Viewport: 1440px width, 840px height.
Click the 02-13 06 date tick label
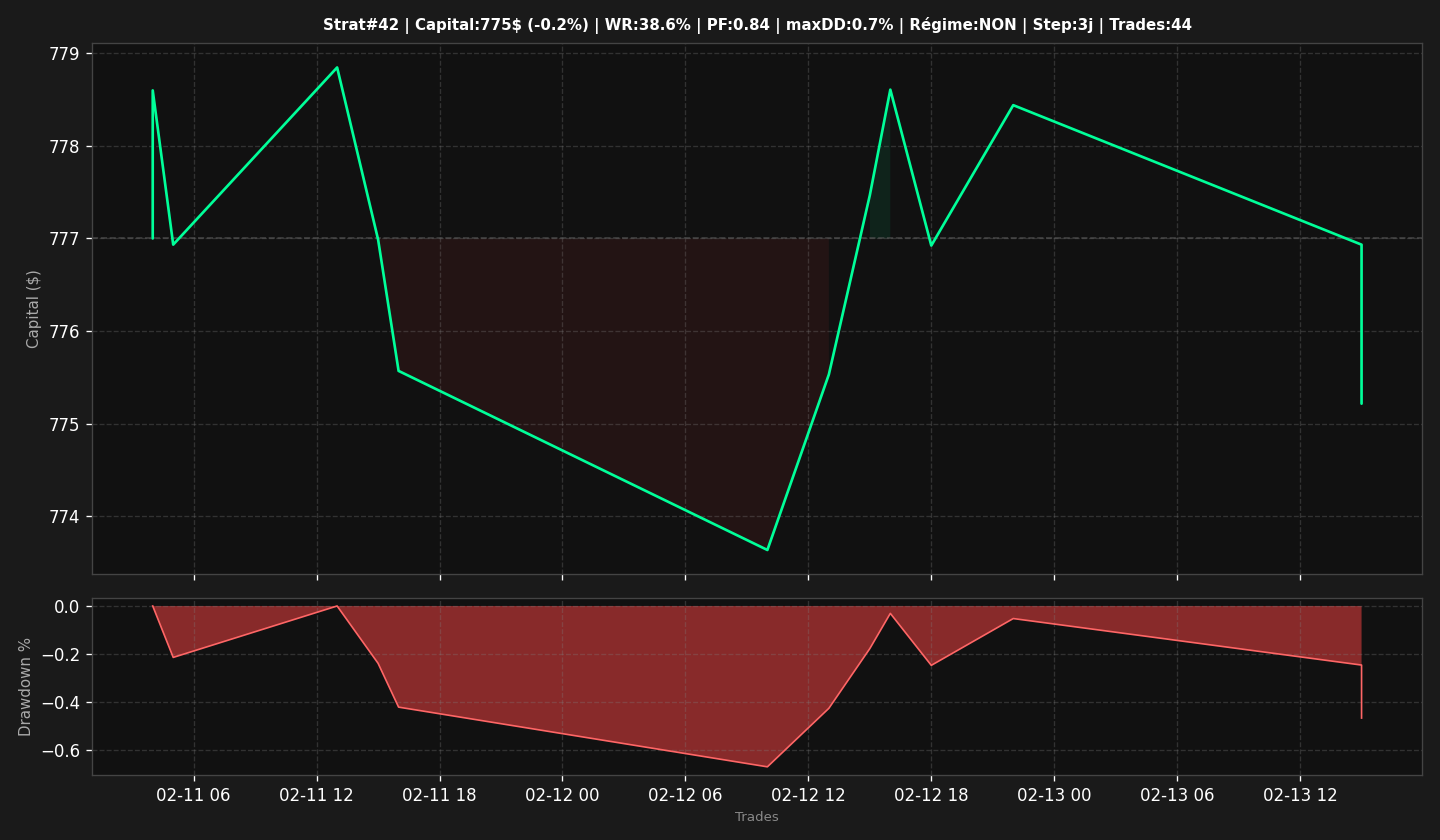[1177, 795]
